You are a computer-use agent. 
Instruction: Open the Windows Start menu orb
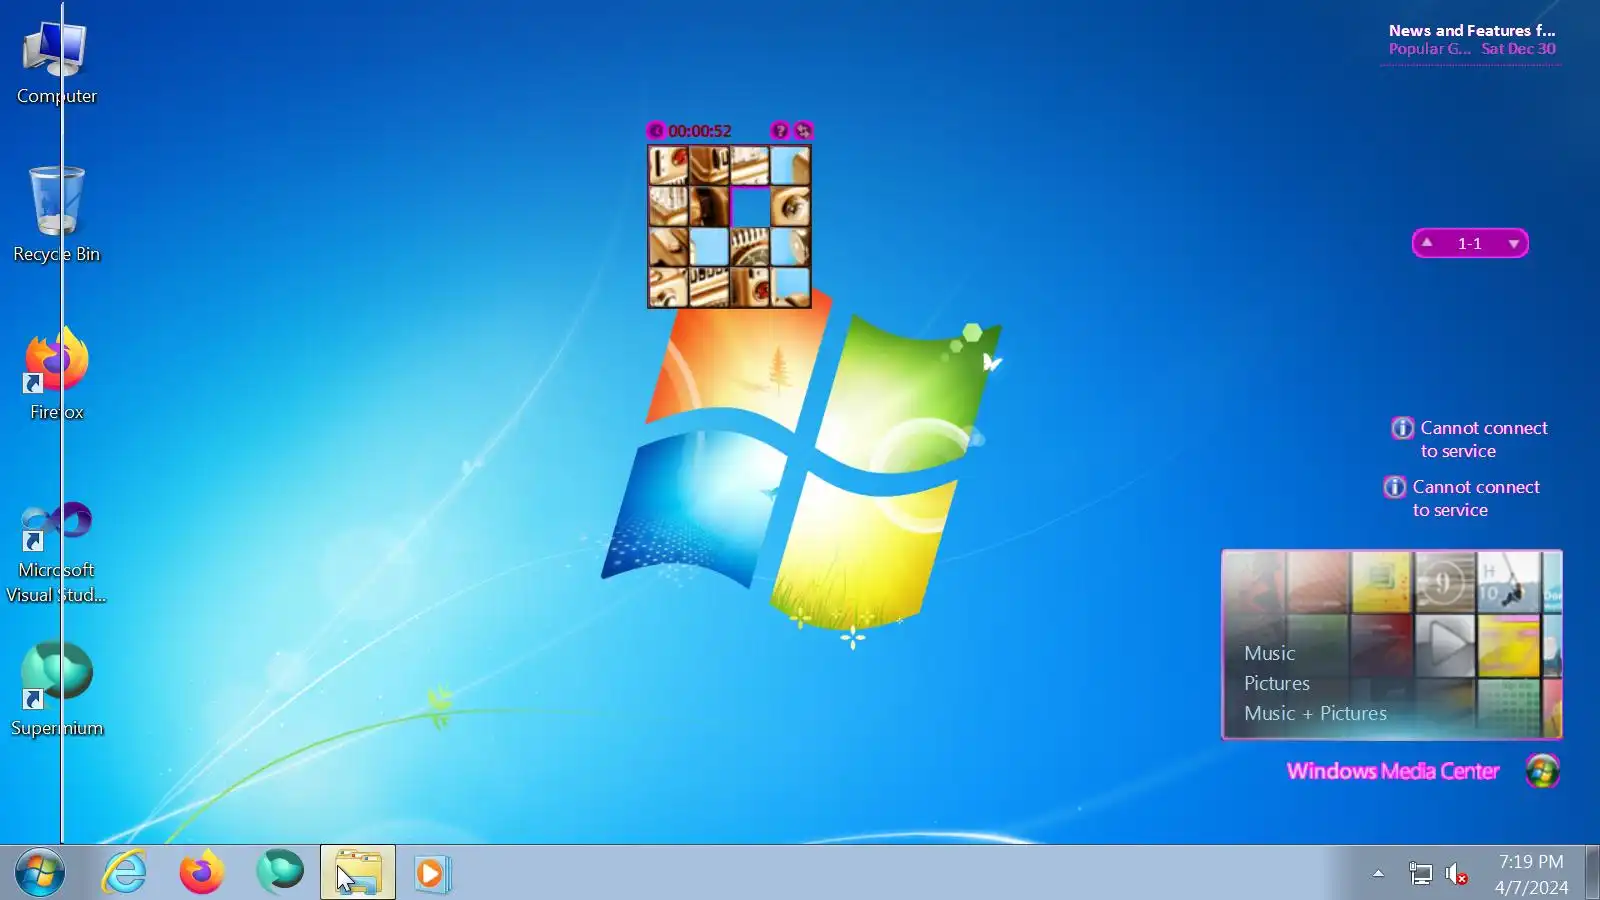coord(40,872)
